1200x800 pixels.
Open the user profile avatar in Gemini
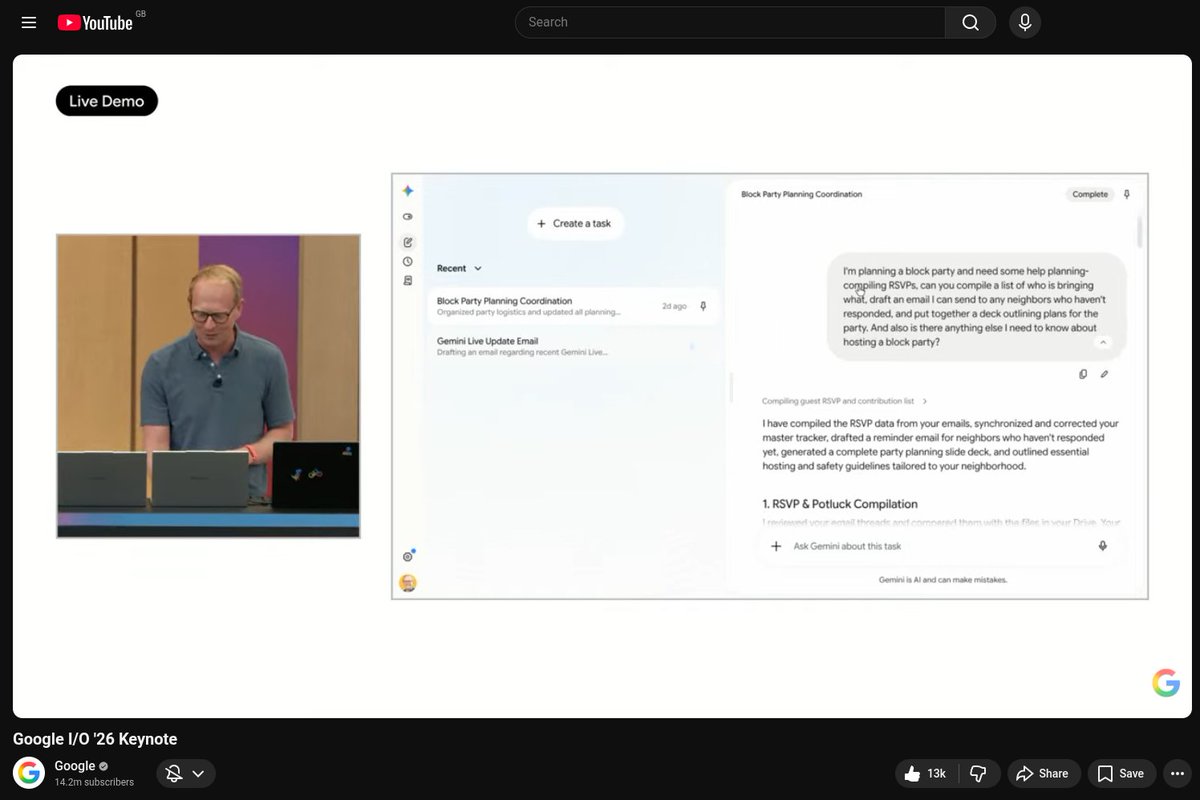click(x=408, y=583)
